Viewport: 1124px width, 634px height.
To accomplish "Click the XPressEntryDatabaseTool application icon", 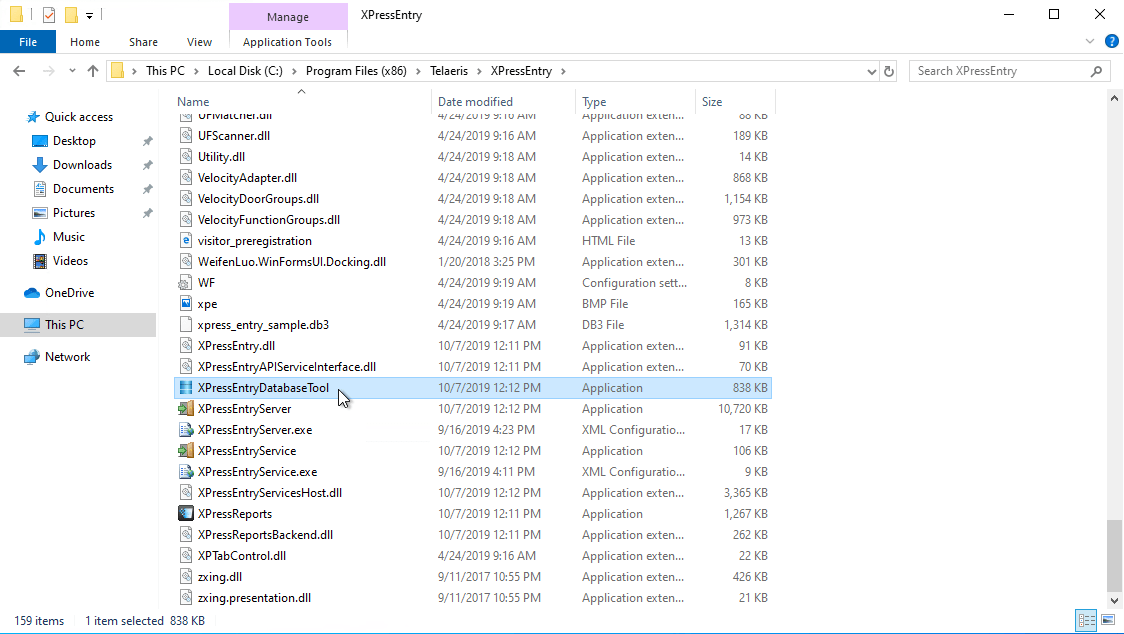I will [x=186, y=388].
